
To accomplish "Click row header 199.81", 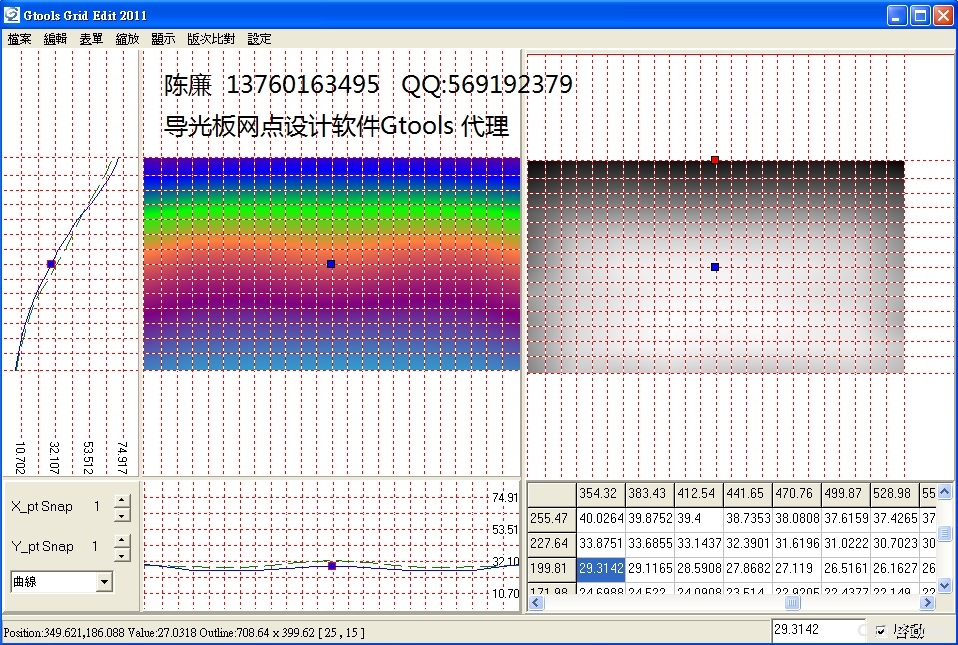I will [552, 569].
